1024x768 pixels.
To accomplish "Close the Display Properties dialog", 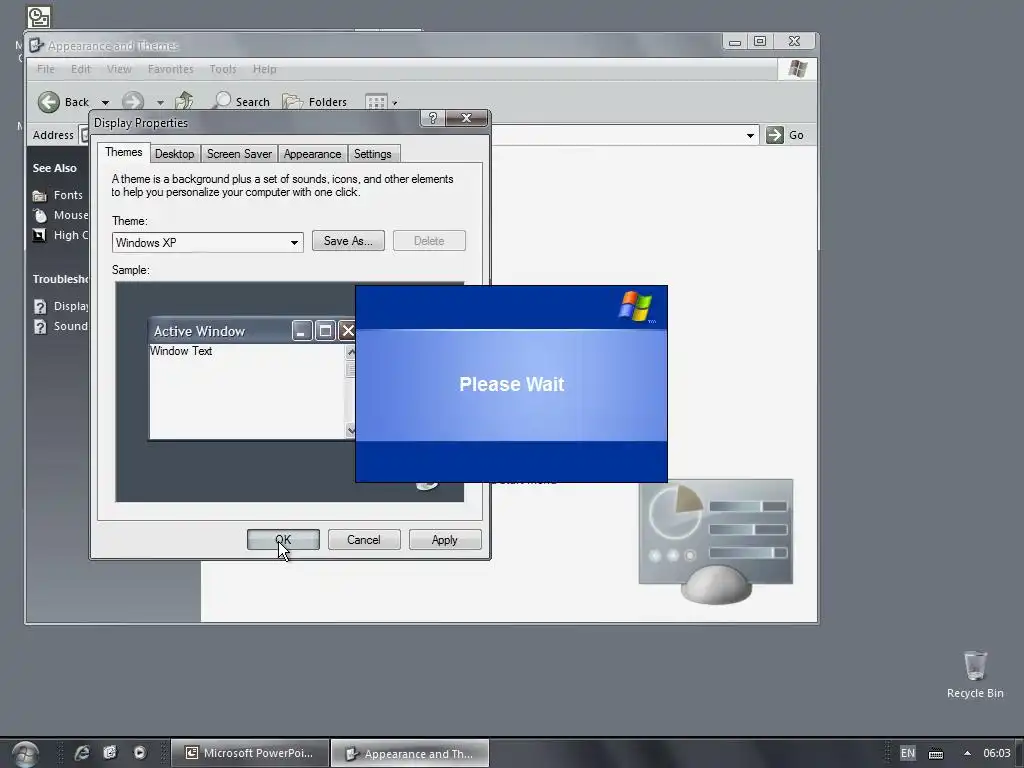I will [x=466, y=118].
